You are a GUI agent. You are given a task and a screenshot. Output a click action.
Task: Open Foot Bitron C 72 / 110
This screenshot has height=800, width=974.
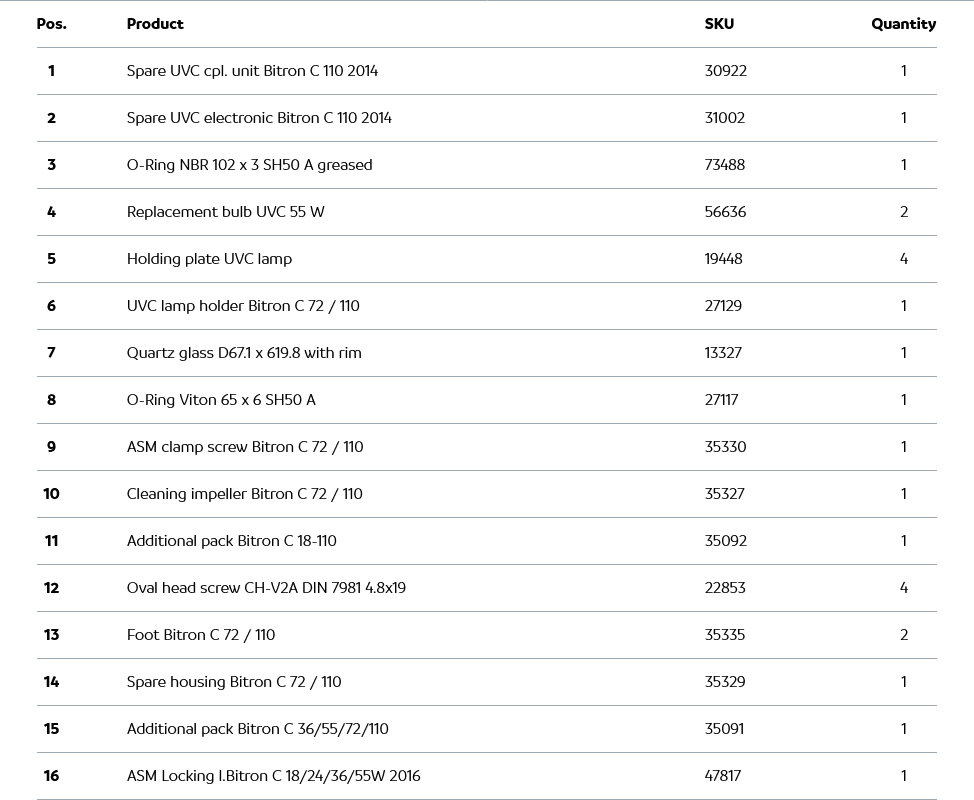click(x=201, y=635)
